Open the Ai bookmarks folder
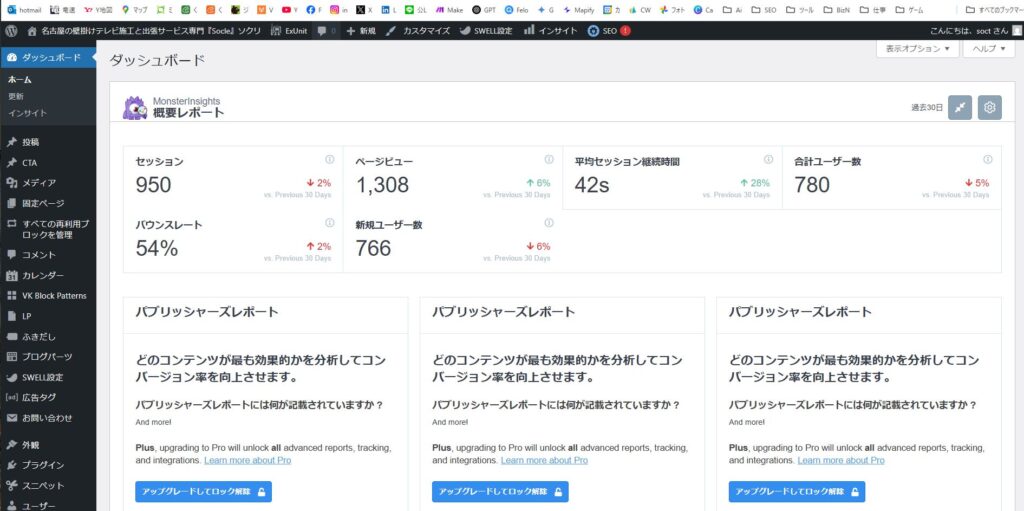Image resolution: width=1024 pixels, height=511 pixels. [733, 10]
